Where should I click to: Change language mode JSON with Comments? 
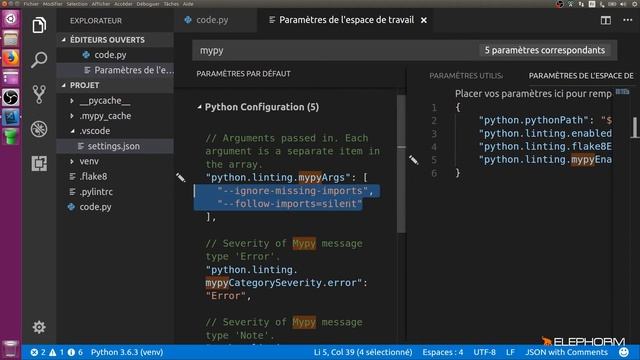pos(567,352)
